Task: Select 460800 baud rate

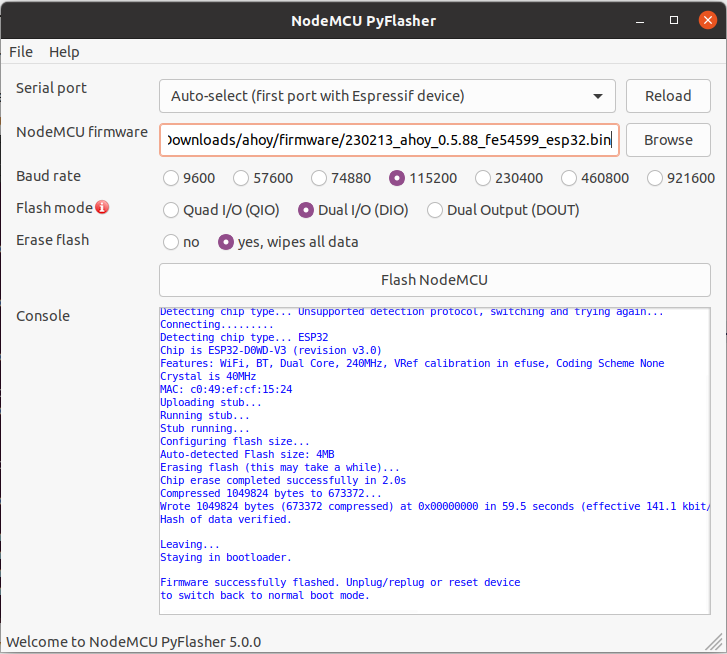Action: coord(595,178)
